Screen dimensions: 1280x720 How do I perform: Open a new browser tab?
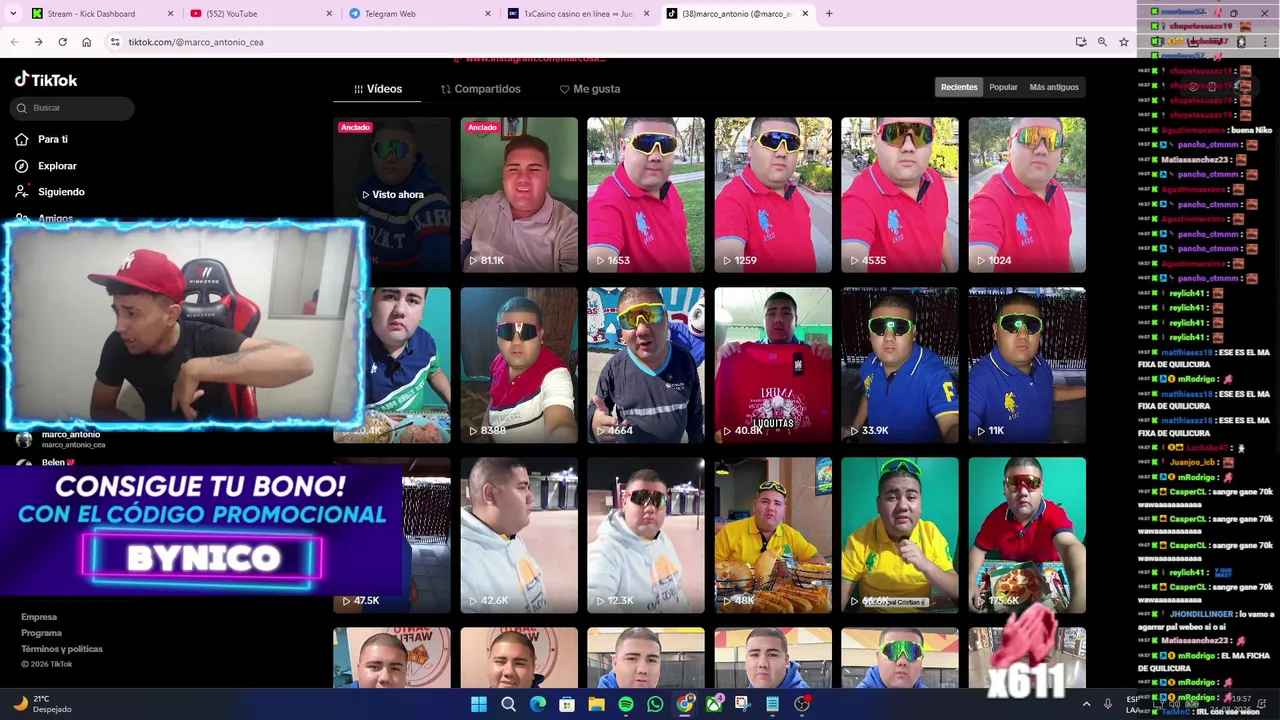(829, 14)
